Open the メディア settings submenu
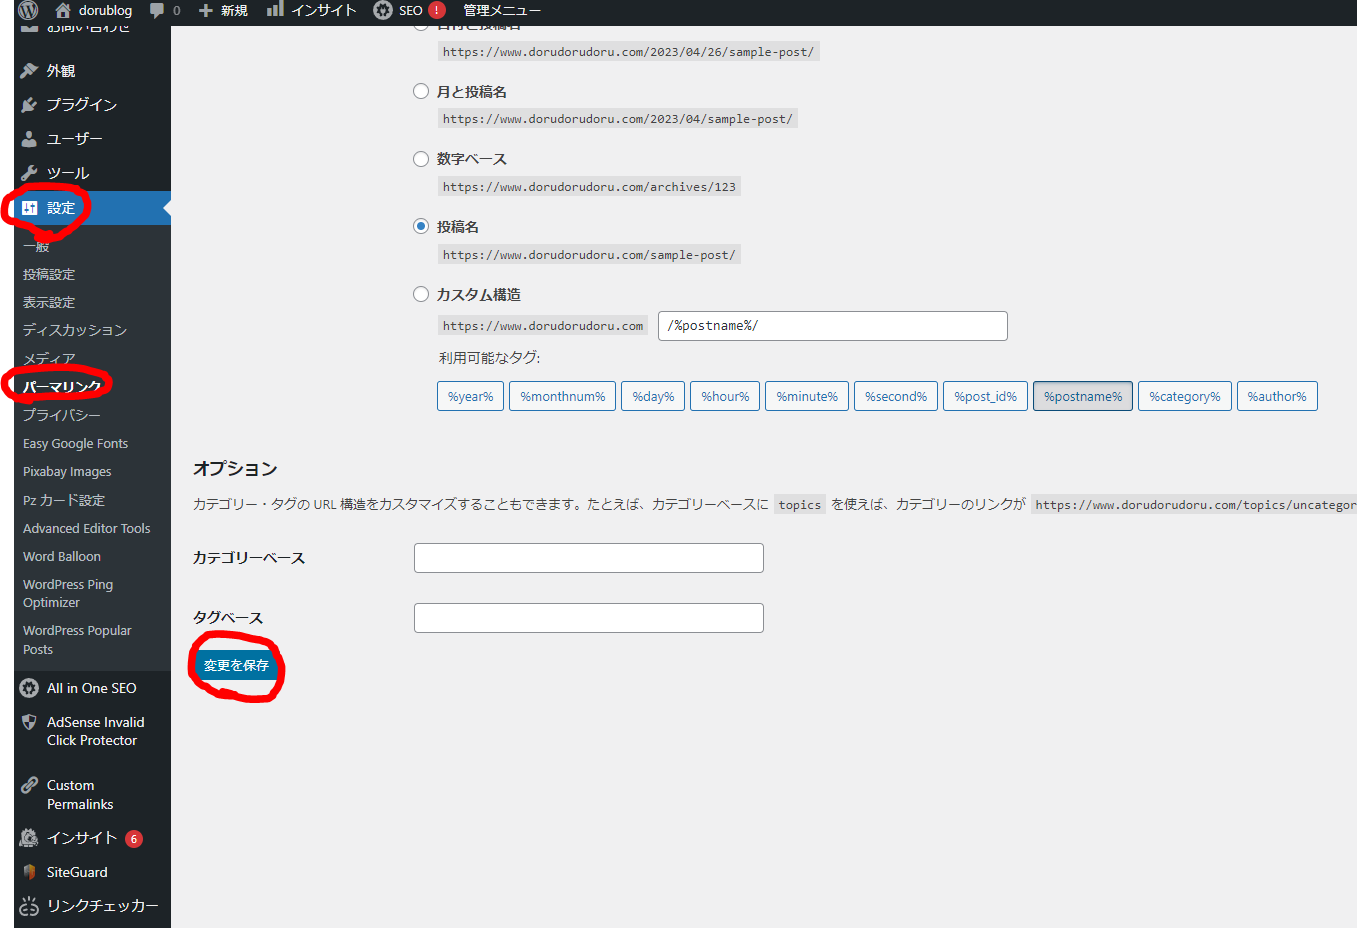This screenshot has height=928, width=1357. pyautogui.click(x=49, y=358)
